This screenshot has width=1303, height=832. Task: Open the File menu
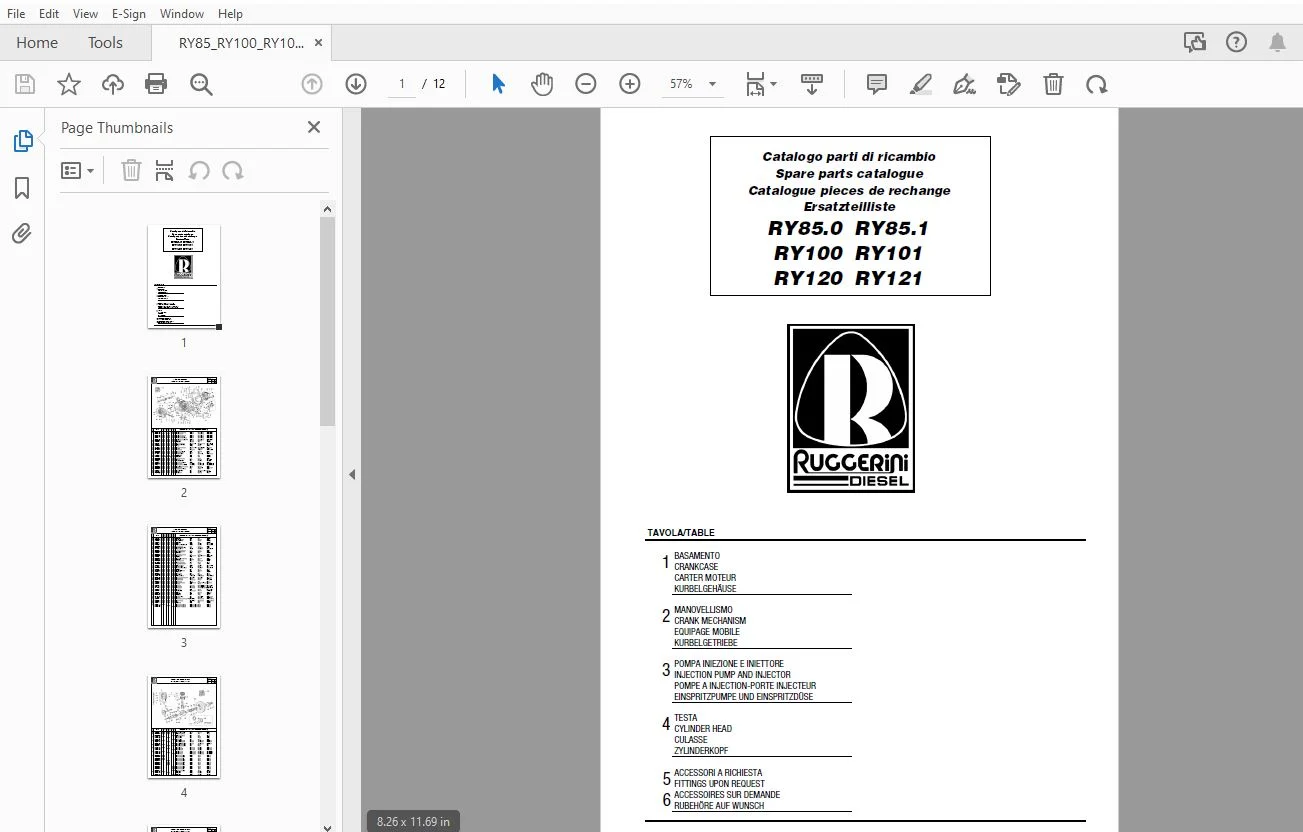coord(16,14)
